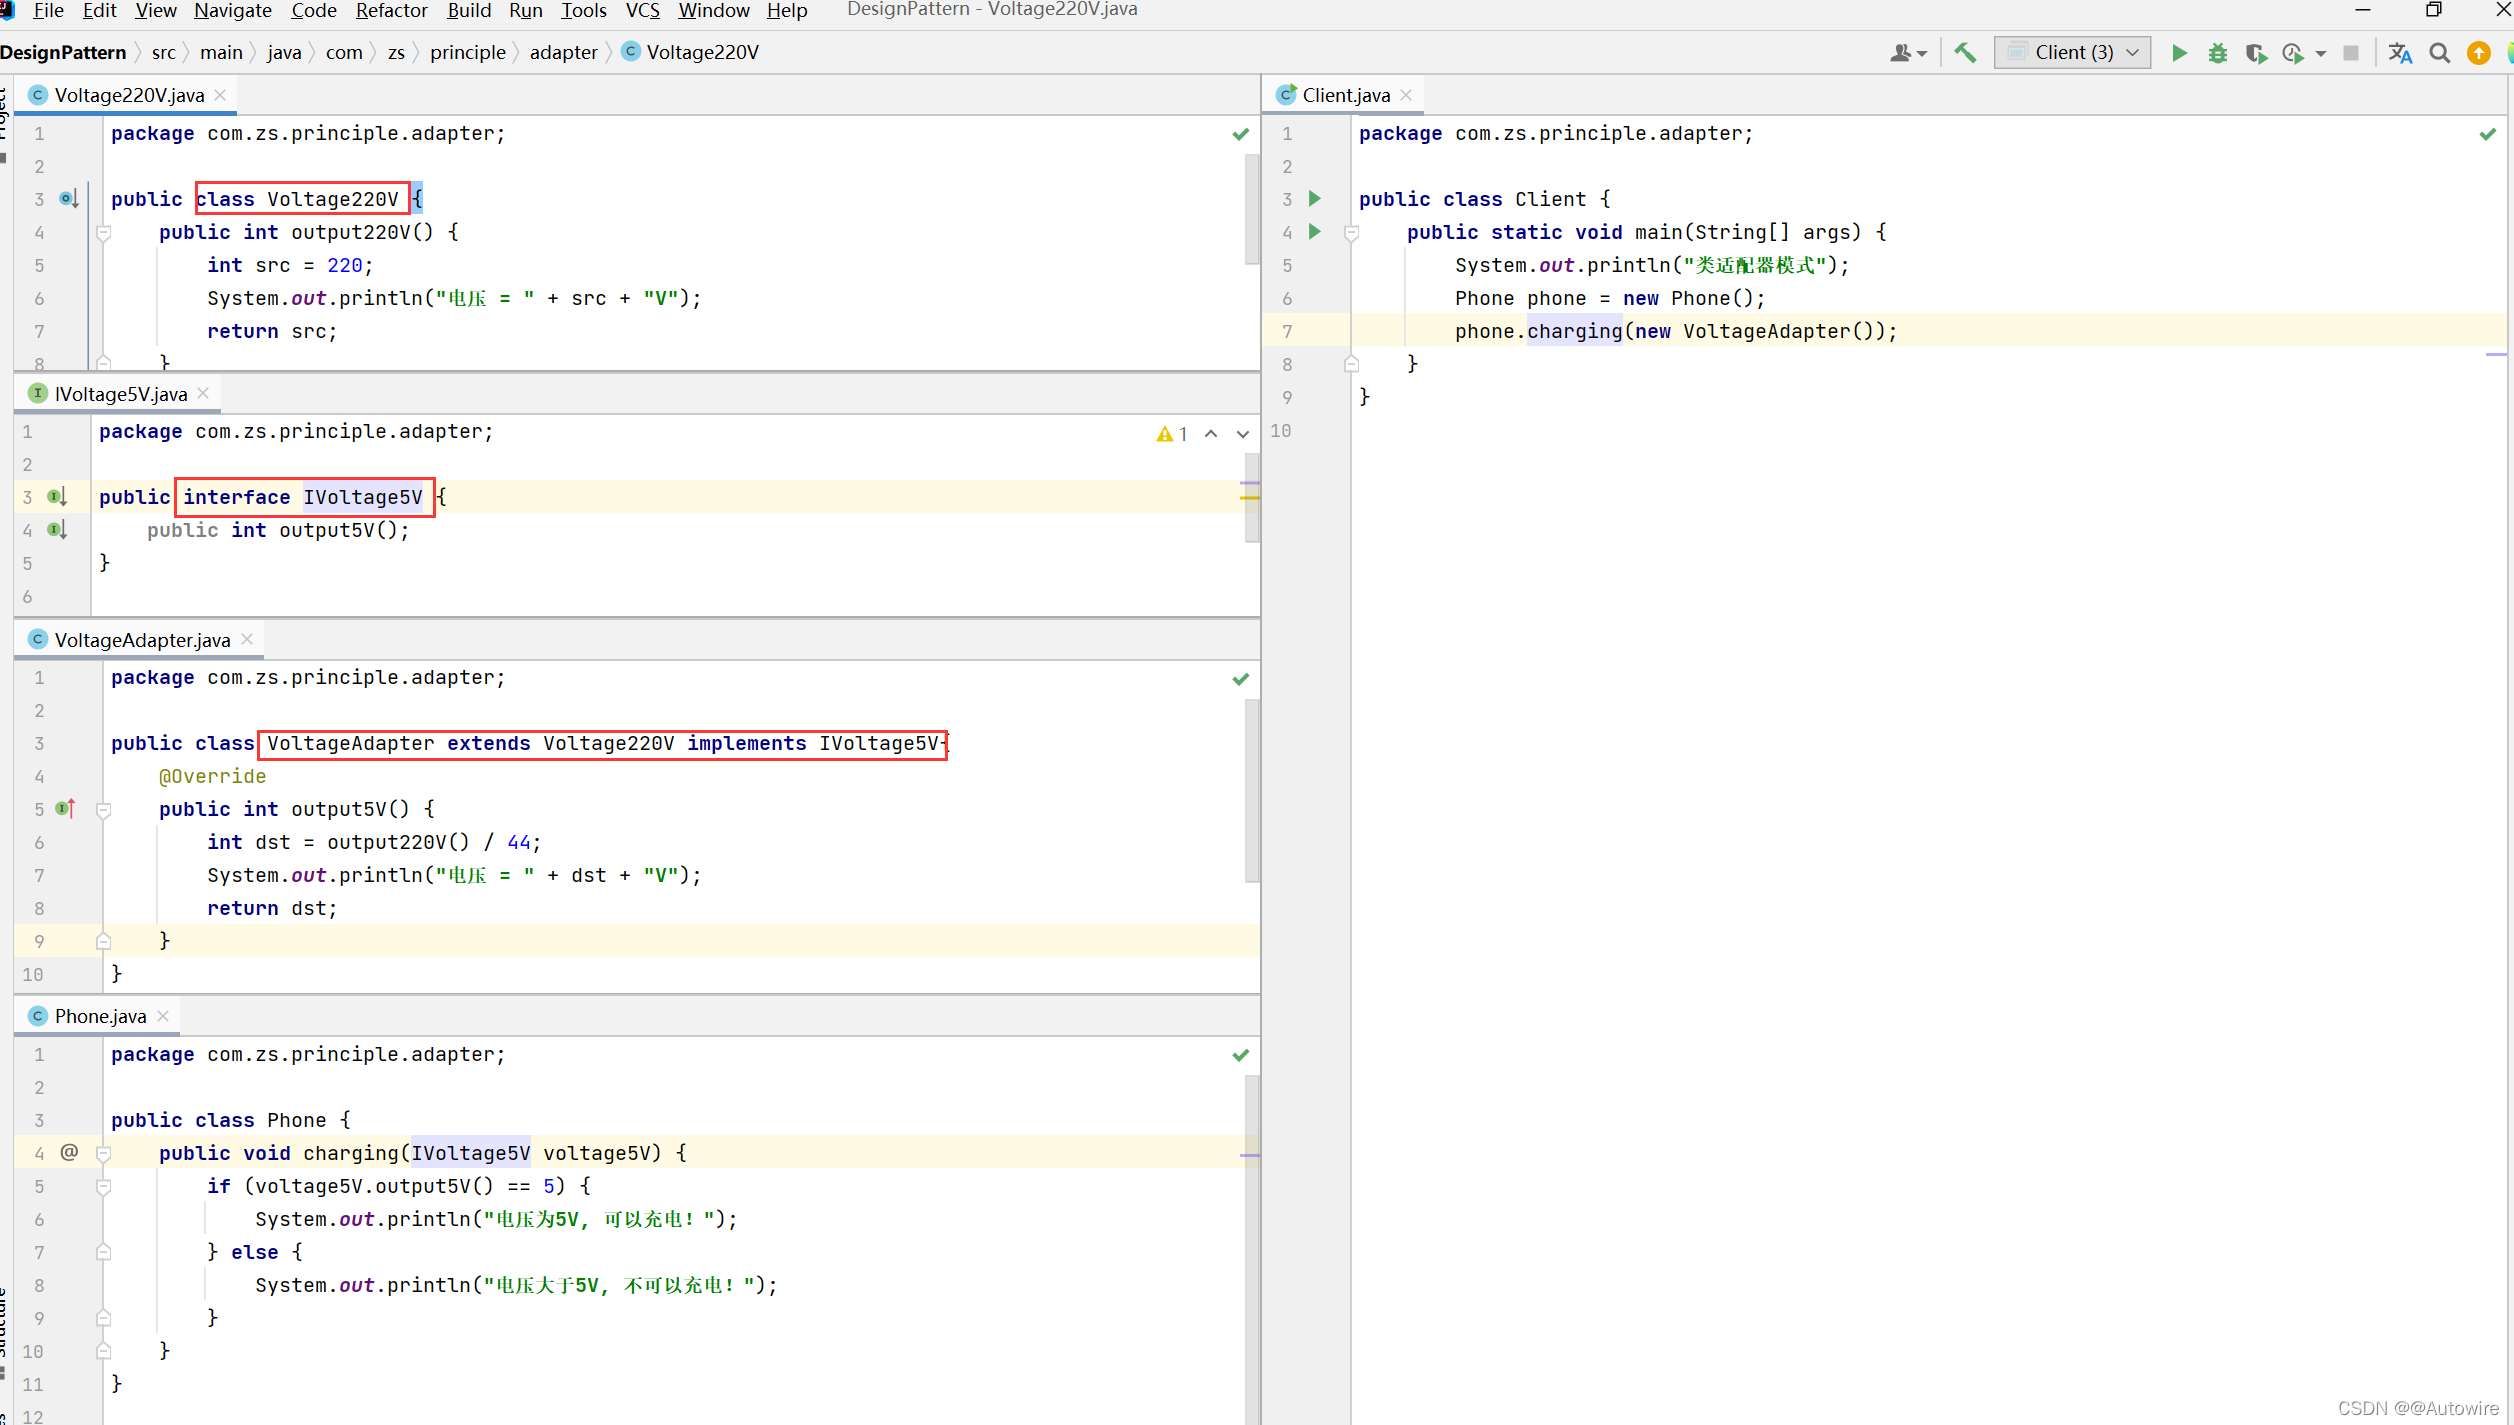Open Search Everywhere magnifier icon

tap(2440, 53)
